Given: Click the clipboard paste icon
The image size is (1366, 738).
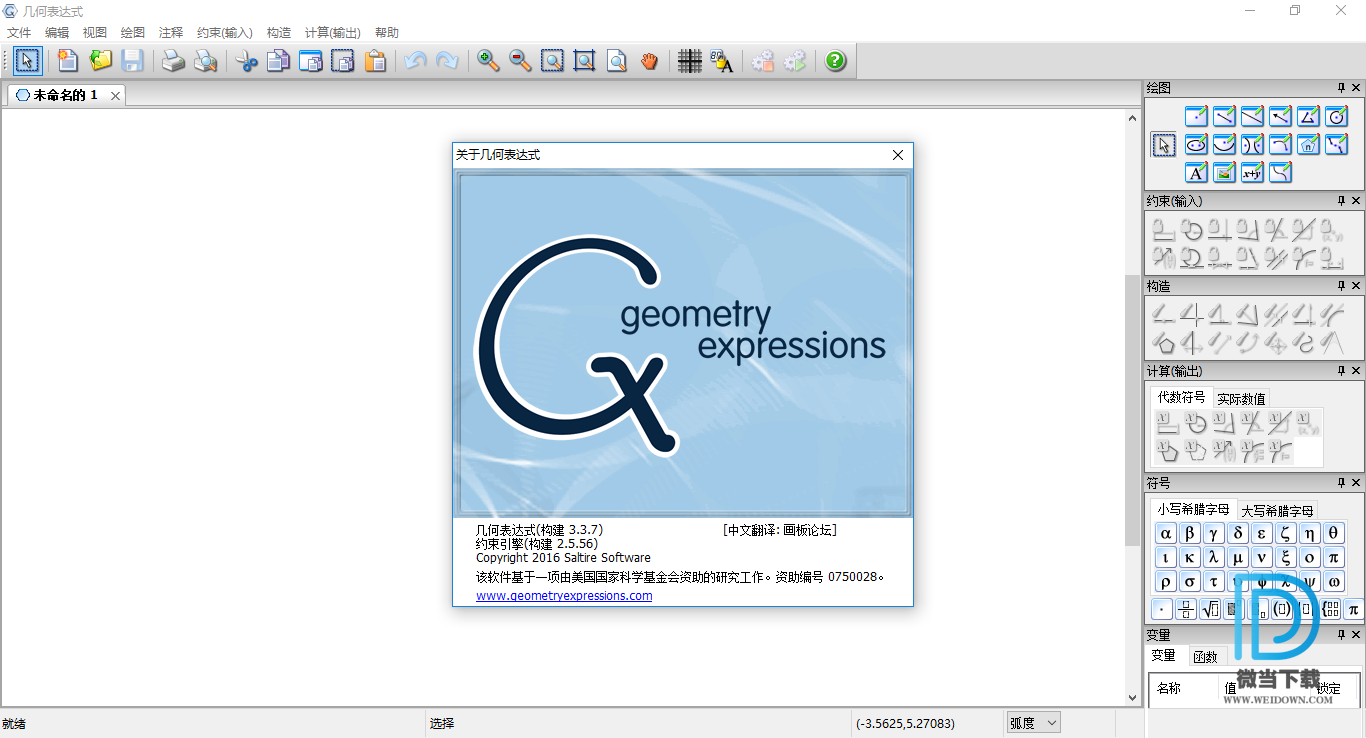Looking at the screenshot, I should [375, 61].
